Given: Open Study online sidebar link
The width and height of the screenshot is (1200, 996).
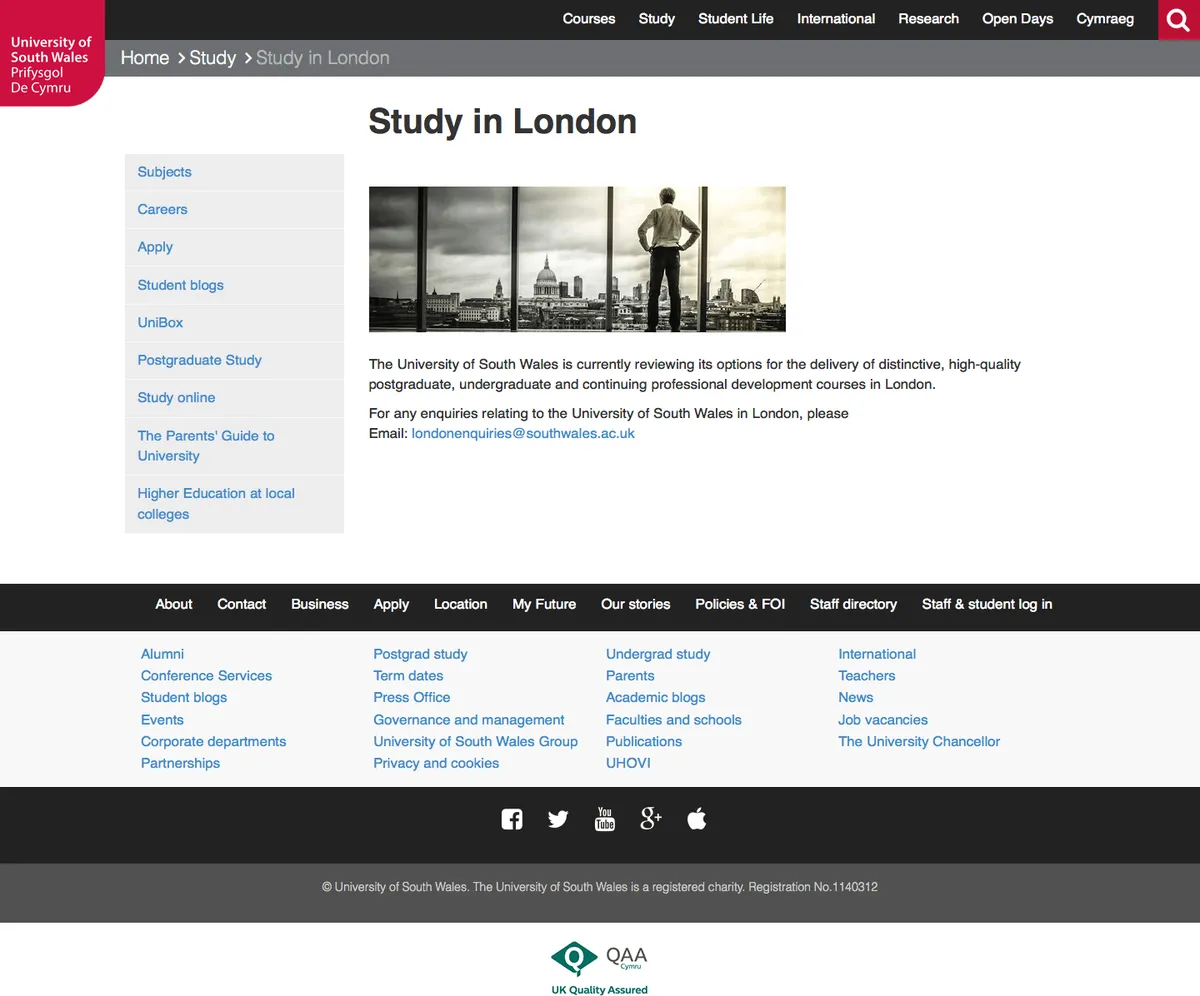Looking at the screenshot, I should pos(234,398).
